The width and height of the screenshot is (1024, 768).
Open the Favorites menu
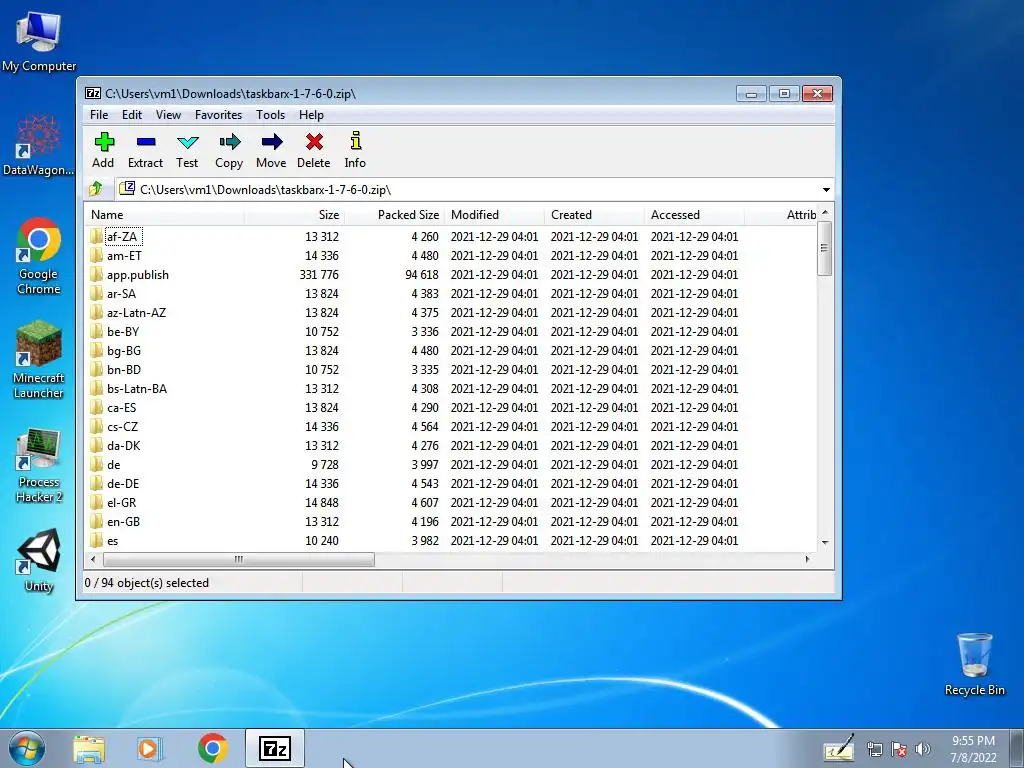tap(219, 115)
